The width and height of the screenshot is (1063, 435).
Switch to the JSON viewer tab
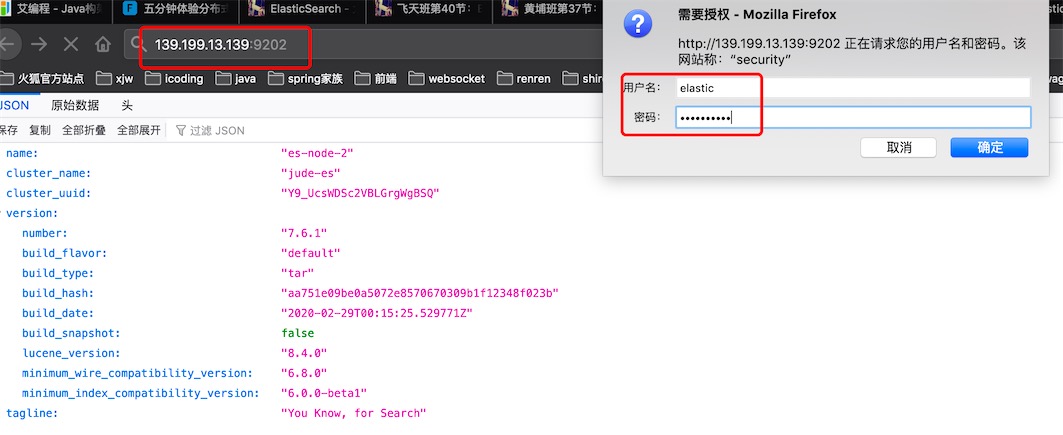point(14,106)
